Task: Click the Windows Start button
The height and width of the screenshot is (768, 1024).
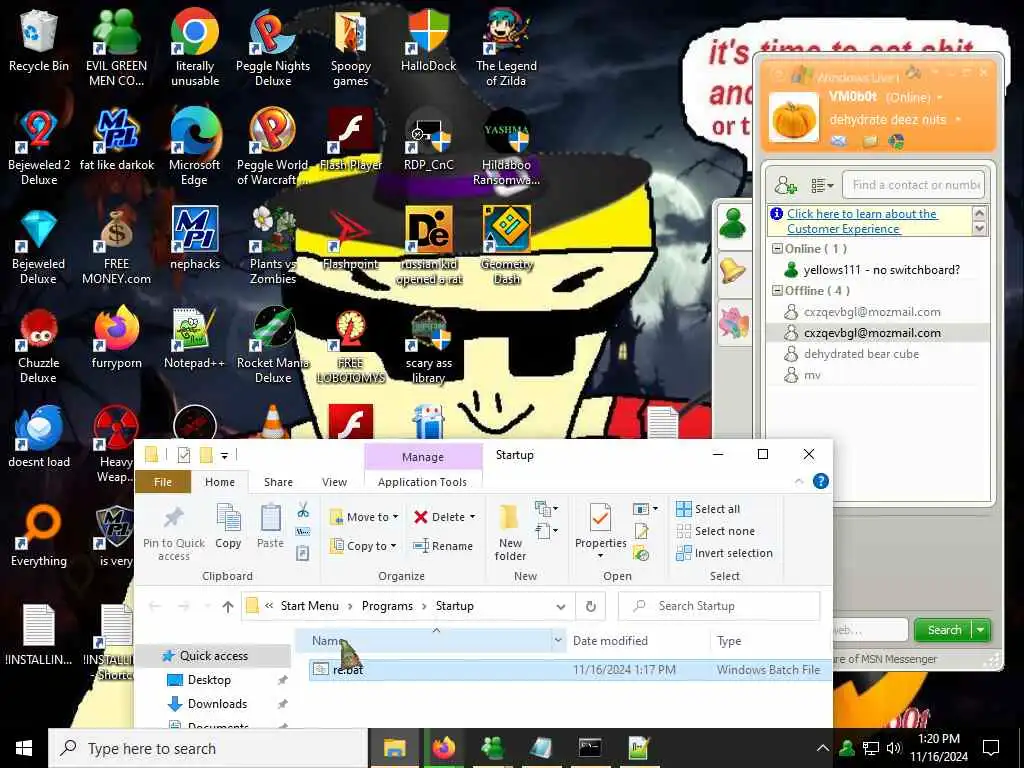Action: [x=24, y=748]
